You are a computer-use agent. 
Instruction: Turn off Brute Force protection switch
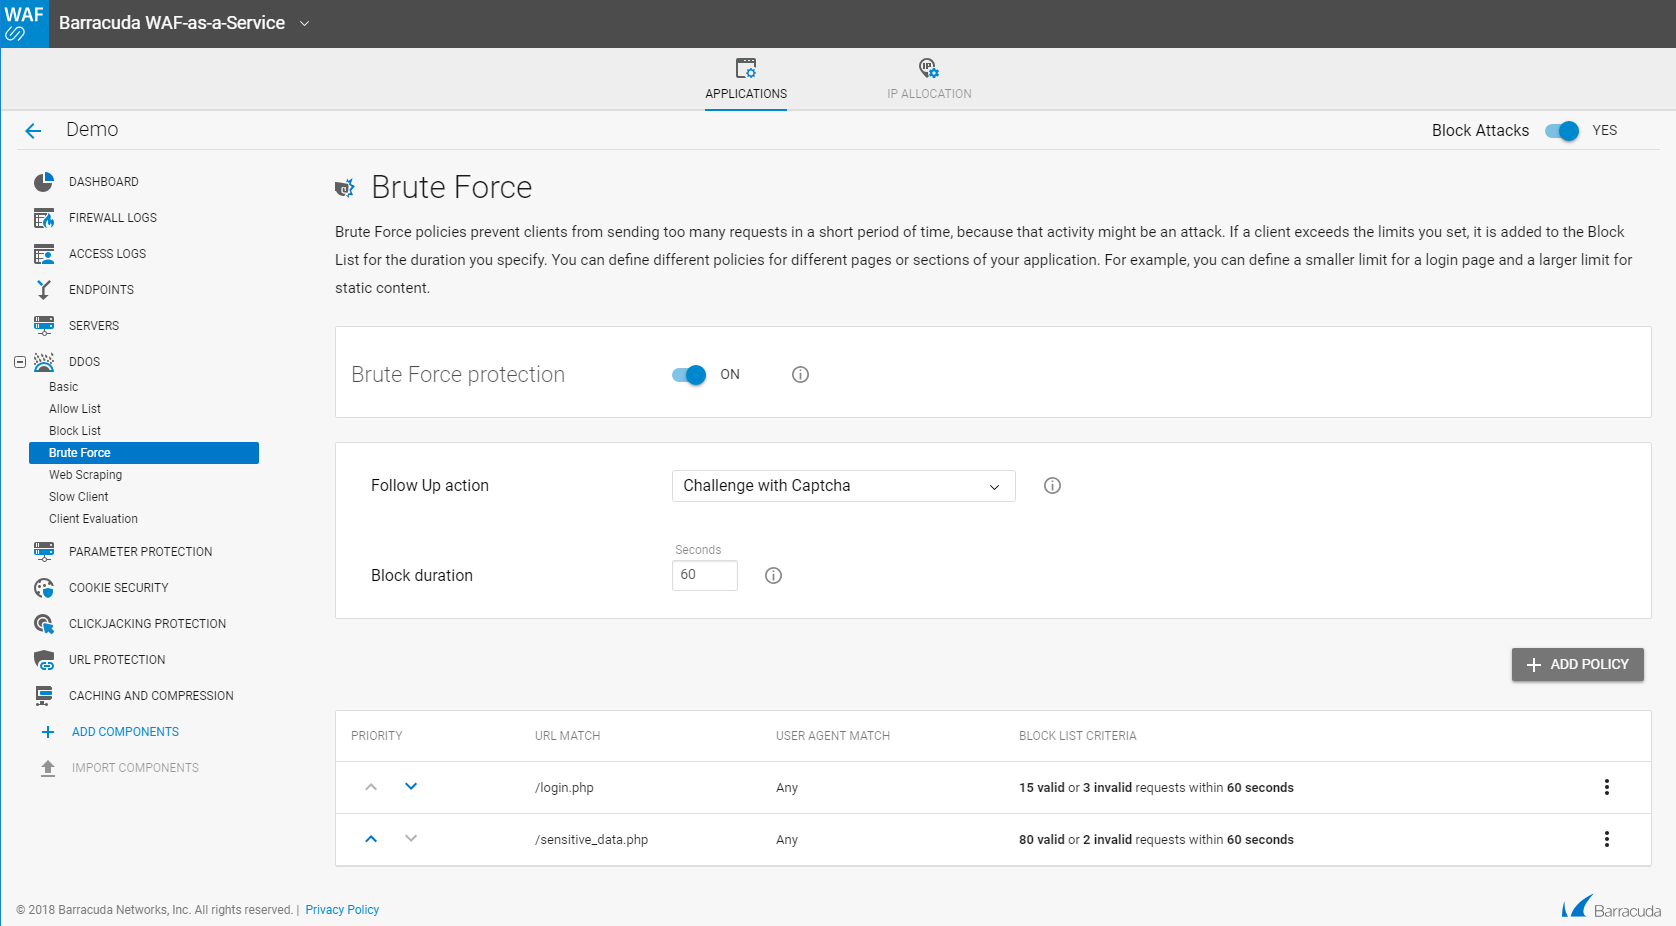point(689,375)
